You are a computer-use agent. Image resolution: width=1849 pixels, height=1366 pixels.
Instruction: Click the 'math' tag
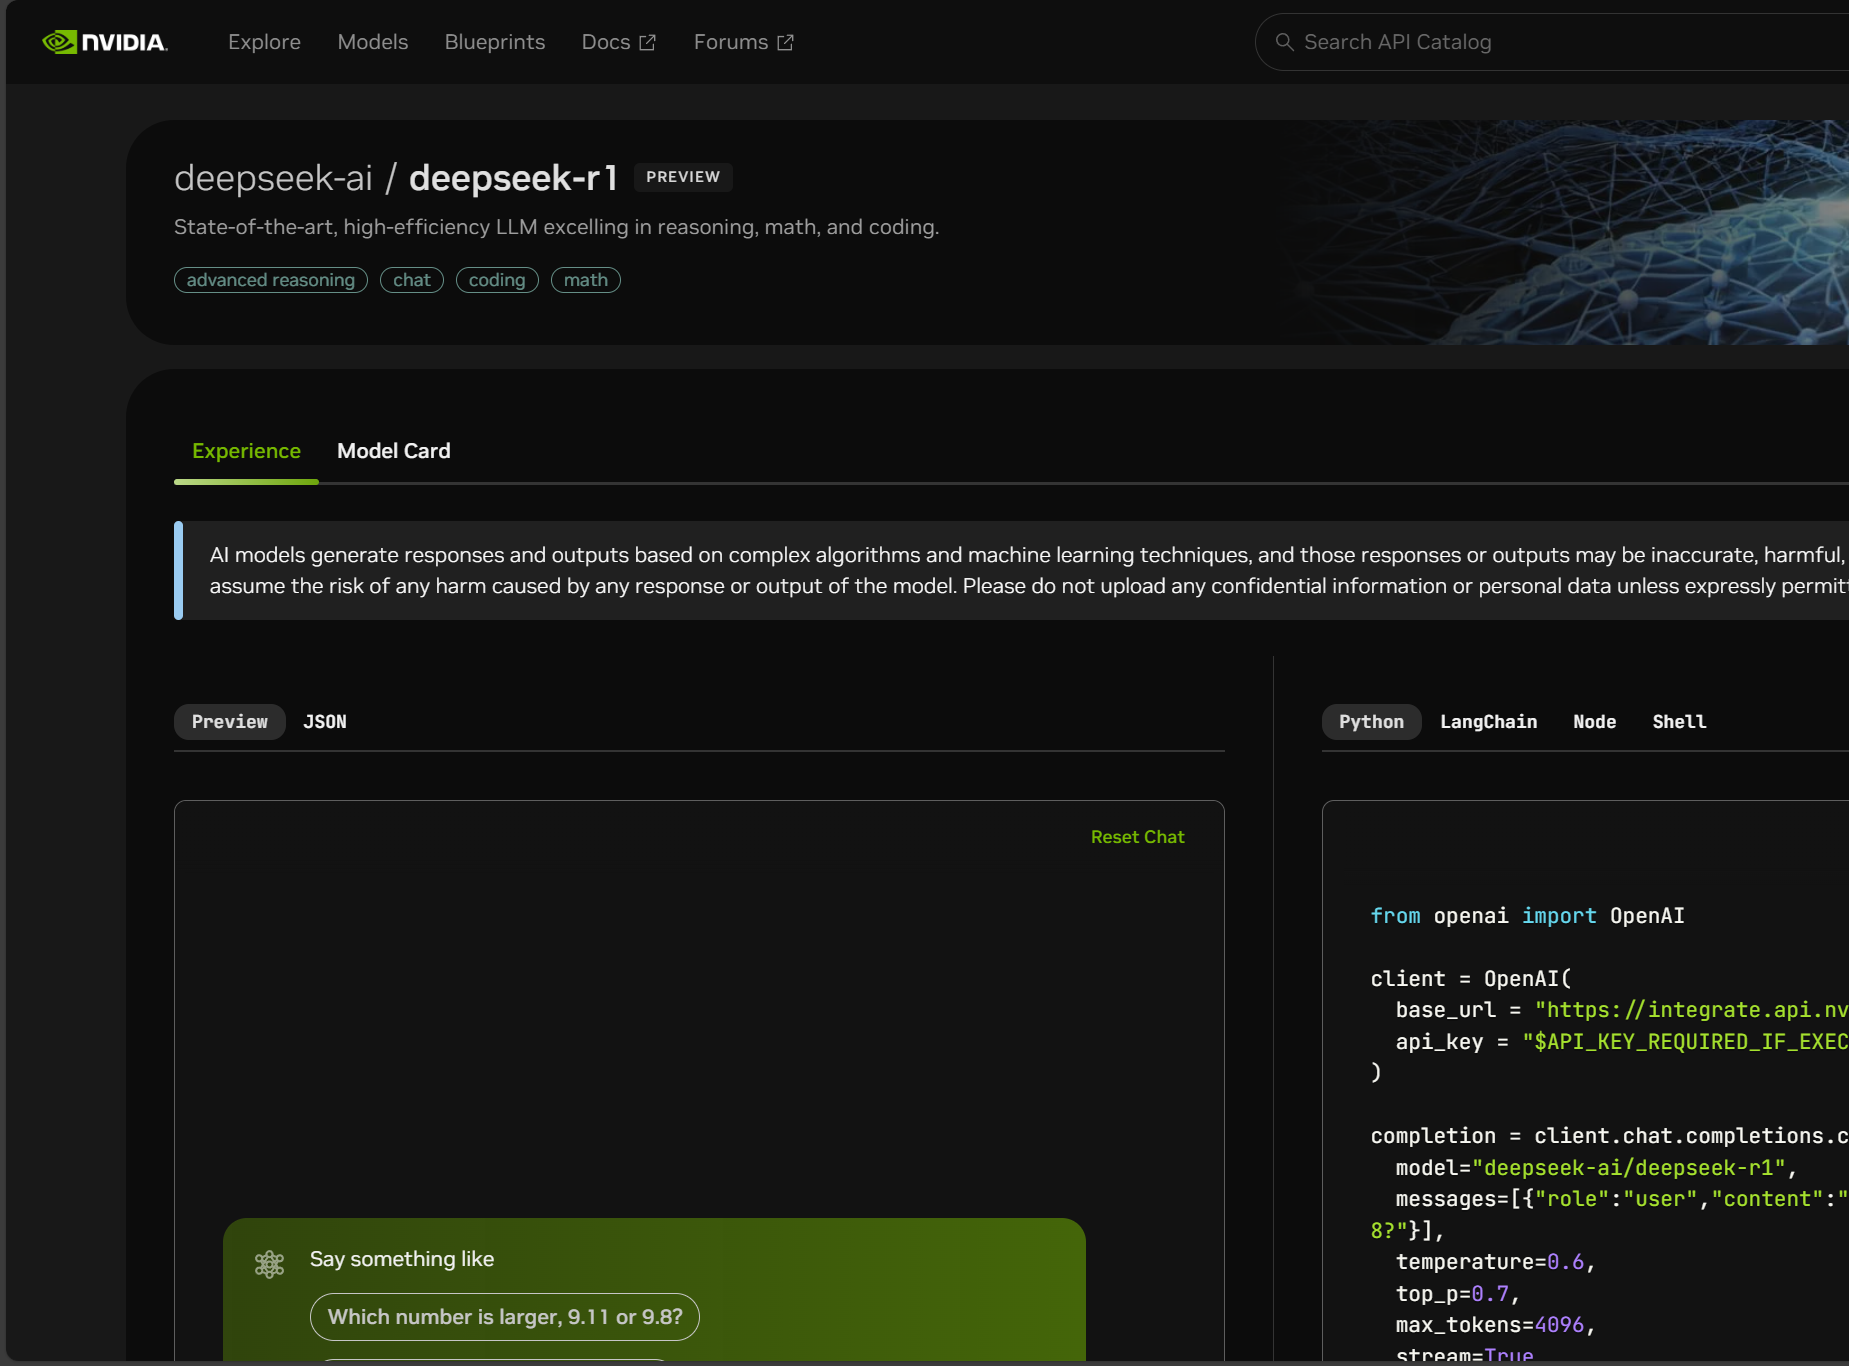585,280
